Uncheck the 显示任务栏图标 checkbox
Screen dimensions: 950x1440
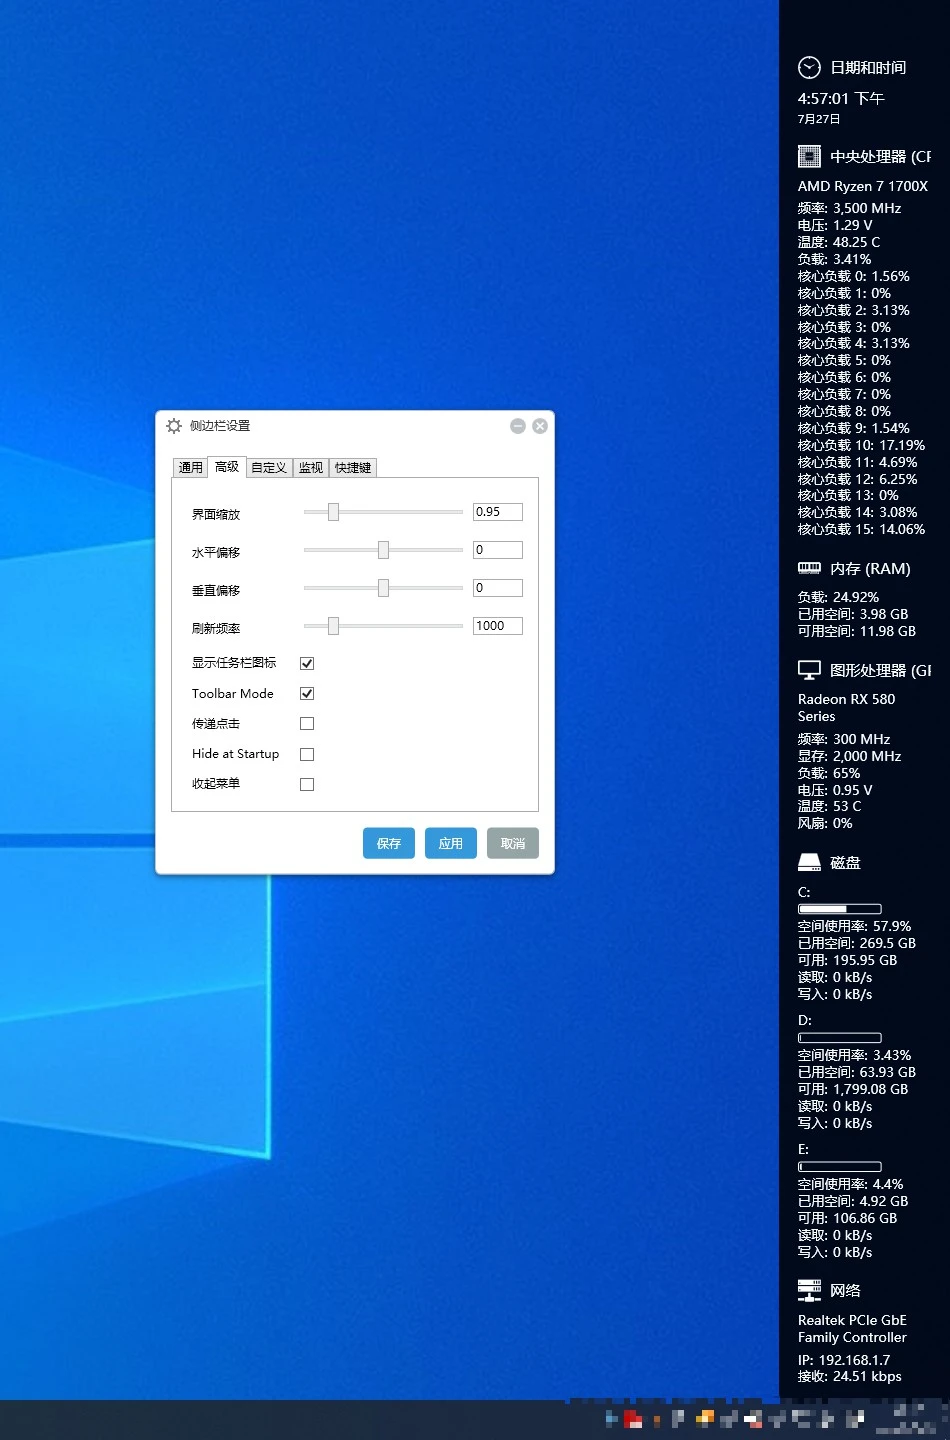pyautogui.click(x=307, y=663)
